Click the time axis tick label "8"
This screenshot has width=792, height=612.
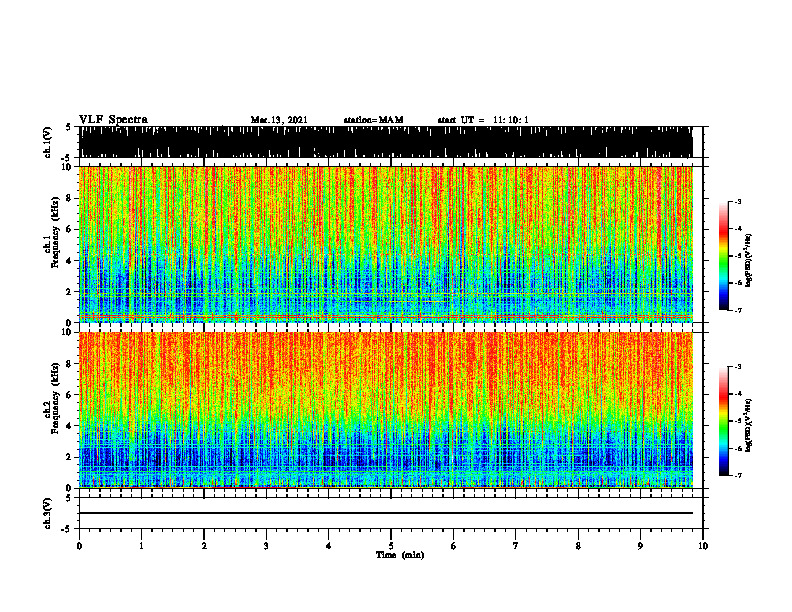click(578, 546)
